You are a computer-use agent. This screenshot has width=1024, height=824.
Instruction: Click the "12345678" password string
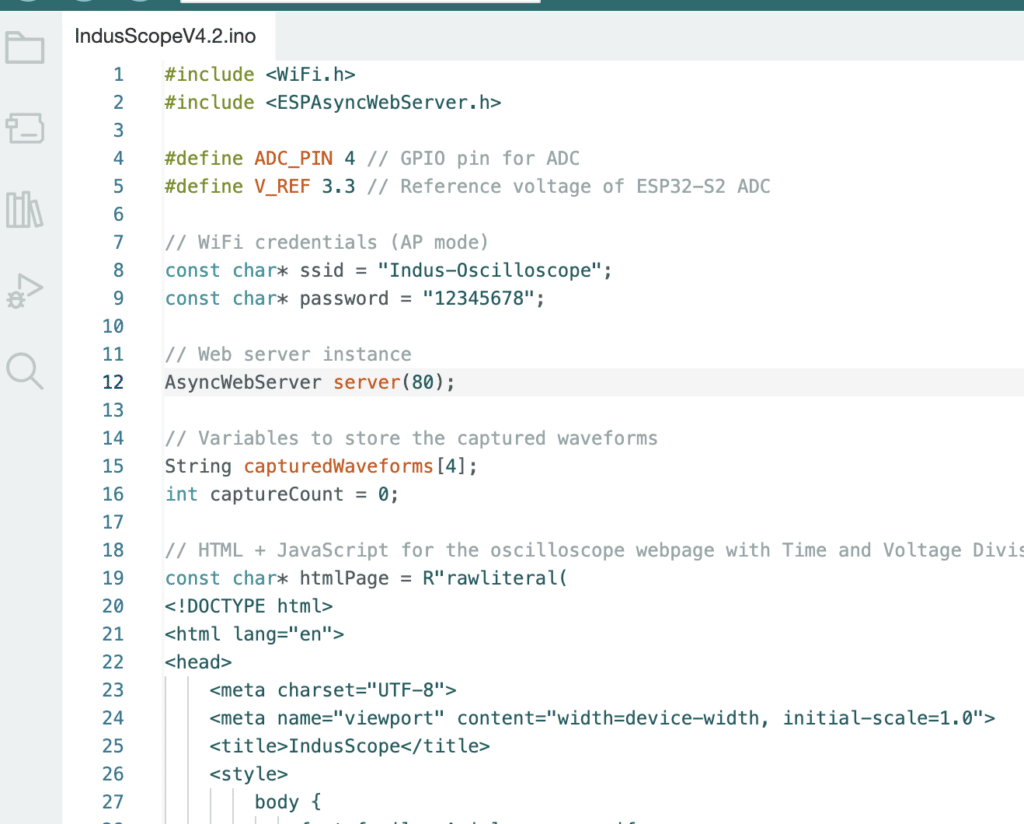478,298
